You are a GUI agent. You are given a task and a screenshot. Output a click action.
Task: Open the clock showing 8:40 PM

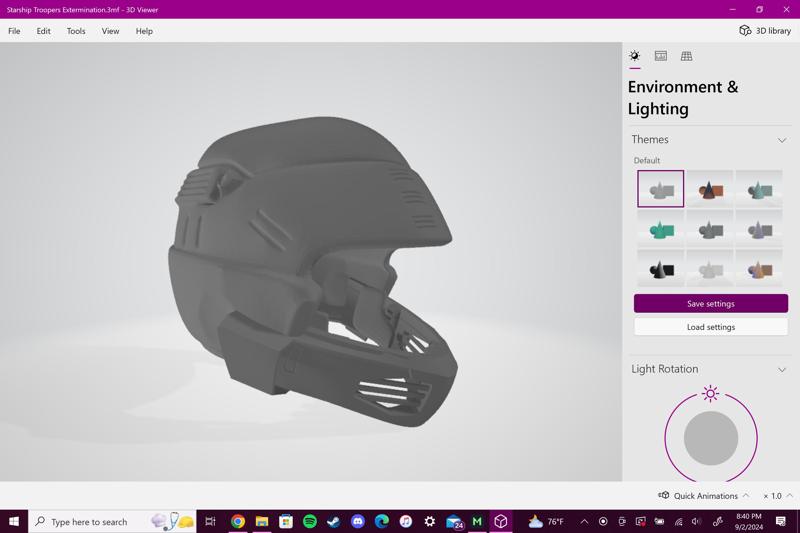748,522
